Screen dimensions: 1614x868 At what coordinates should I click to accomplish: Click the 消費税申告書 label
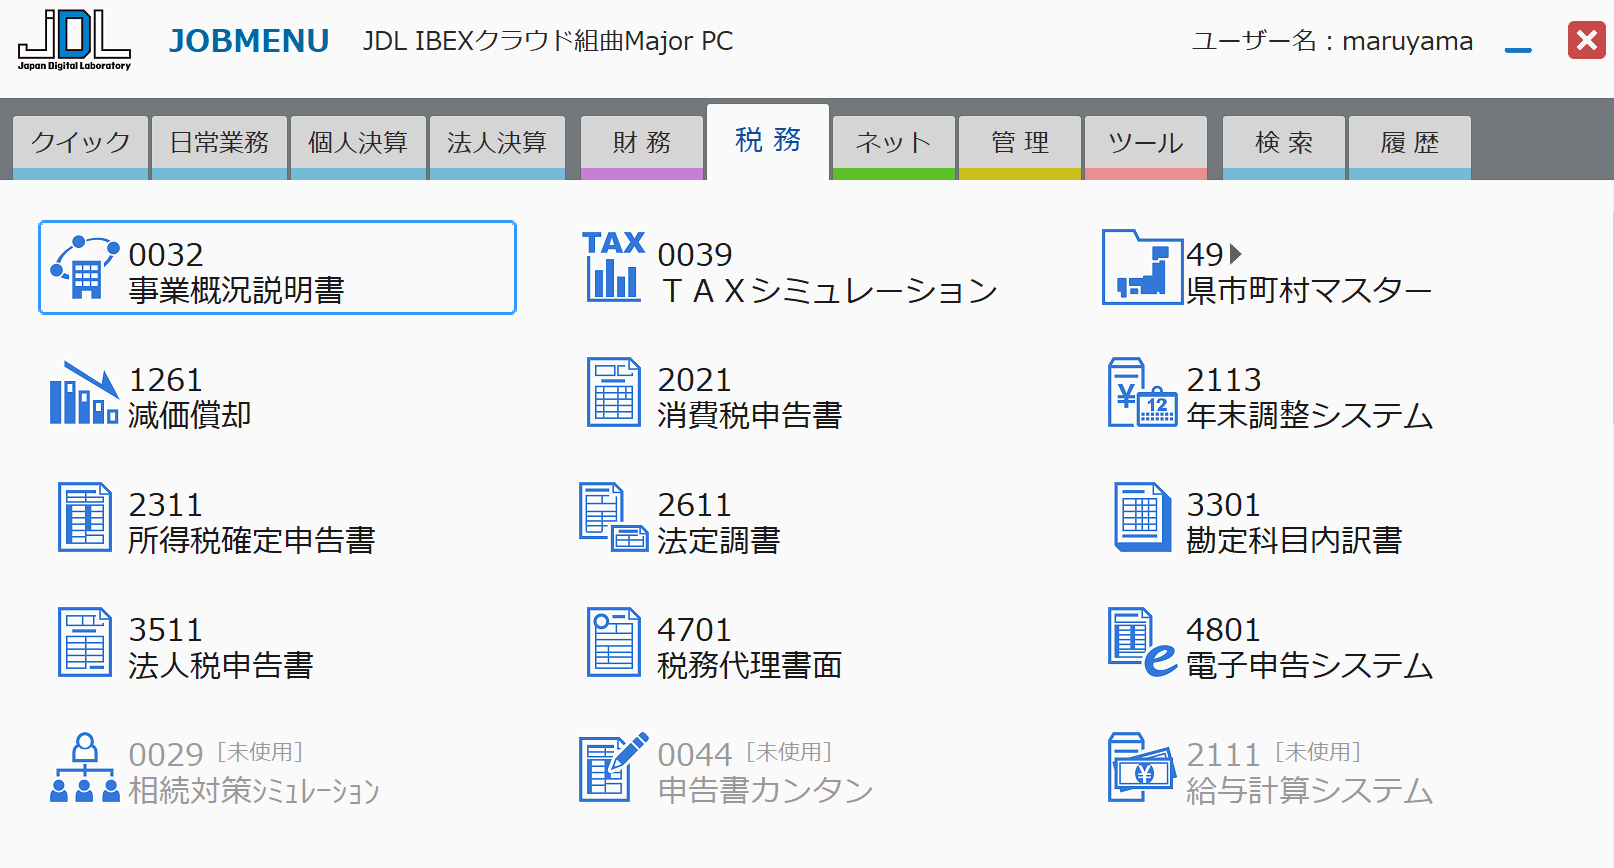tap(750, 415)
